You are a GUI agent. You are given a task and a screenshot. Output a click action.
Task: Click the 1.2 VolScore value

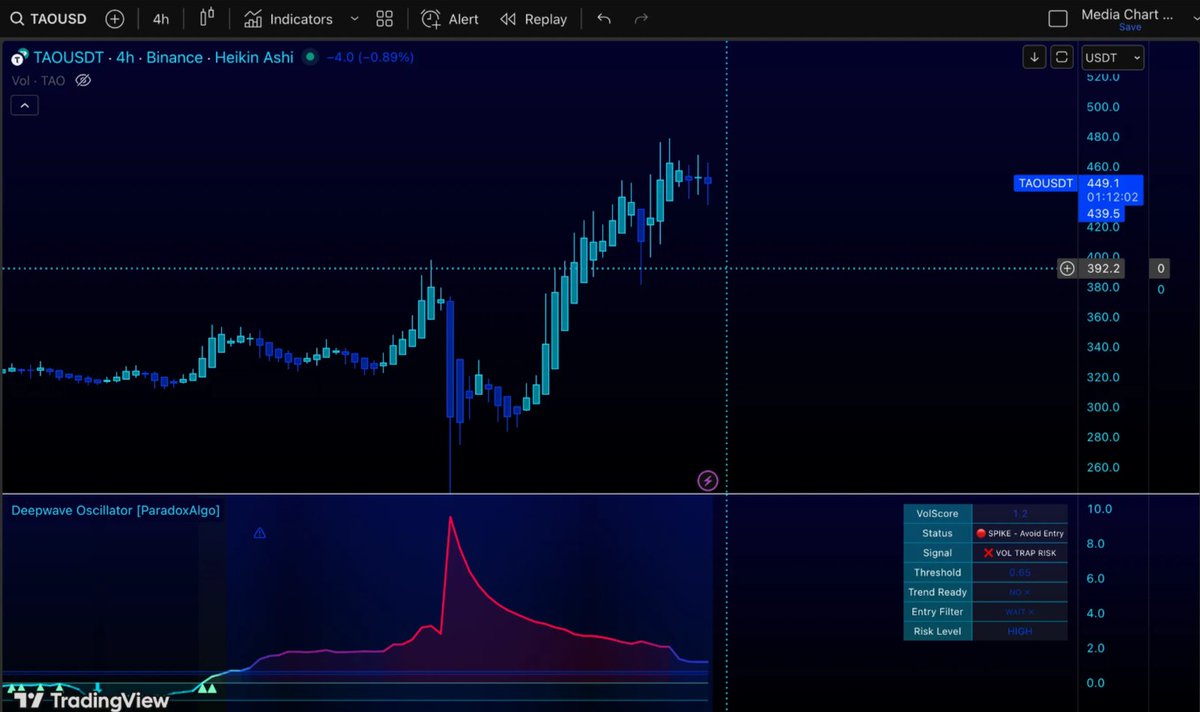(x=1020, y=514)
